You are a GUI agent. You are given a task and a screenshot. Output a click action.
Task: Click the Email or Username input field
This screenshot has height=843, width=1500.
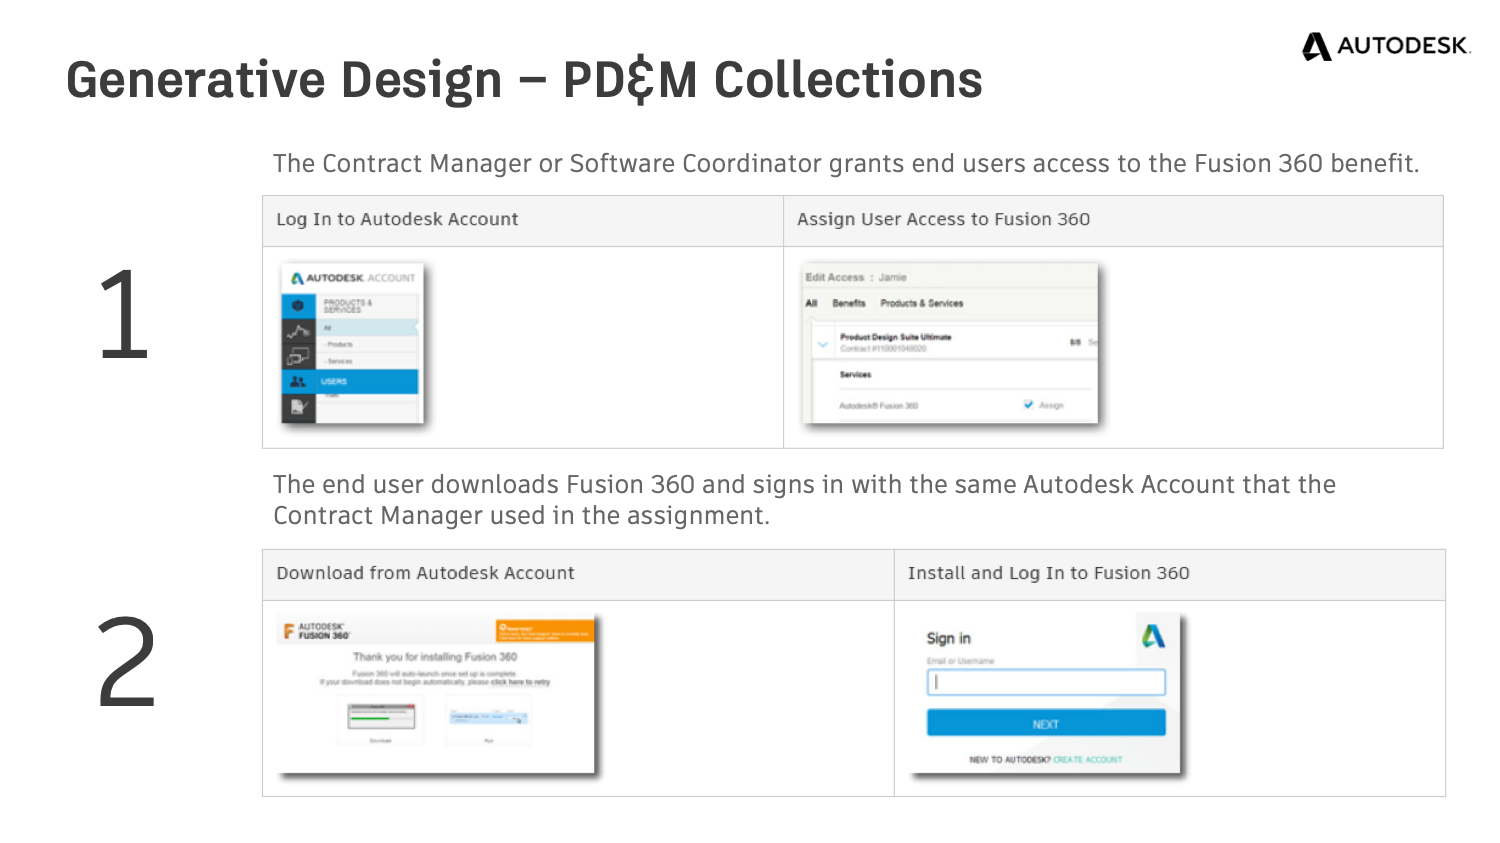1046,682
